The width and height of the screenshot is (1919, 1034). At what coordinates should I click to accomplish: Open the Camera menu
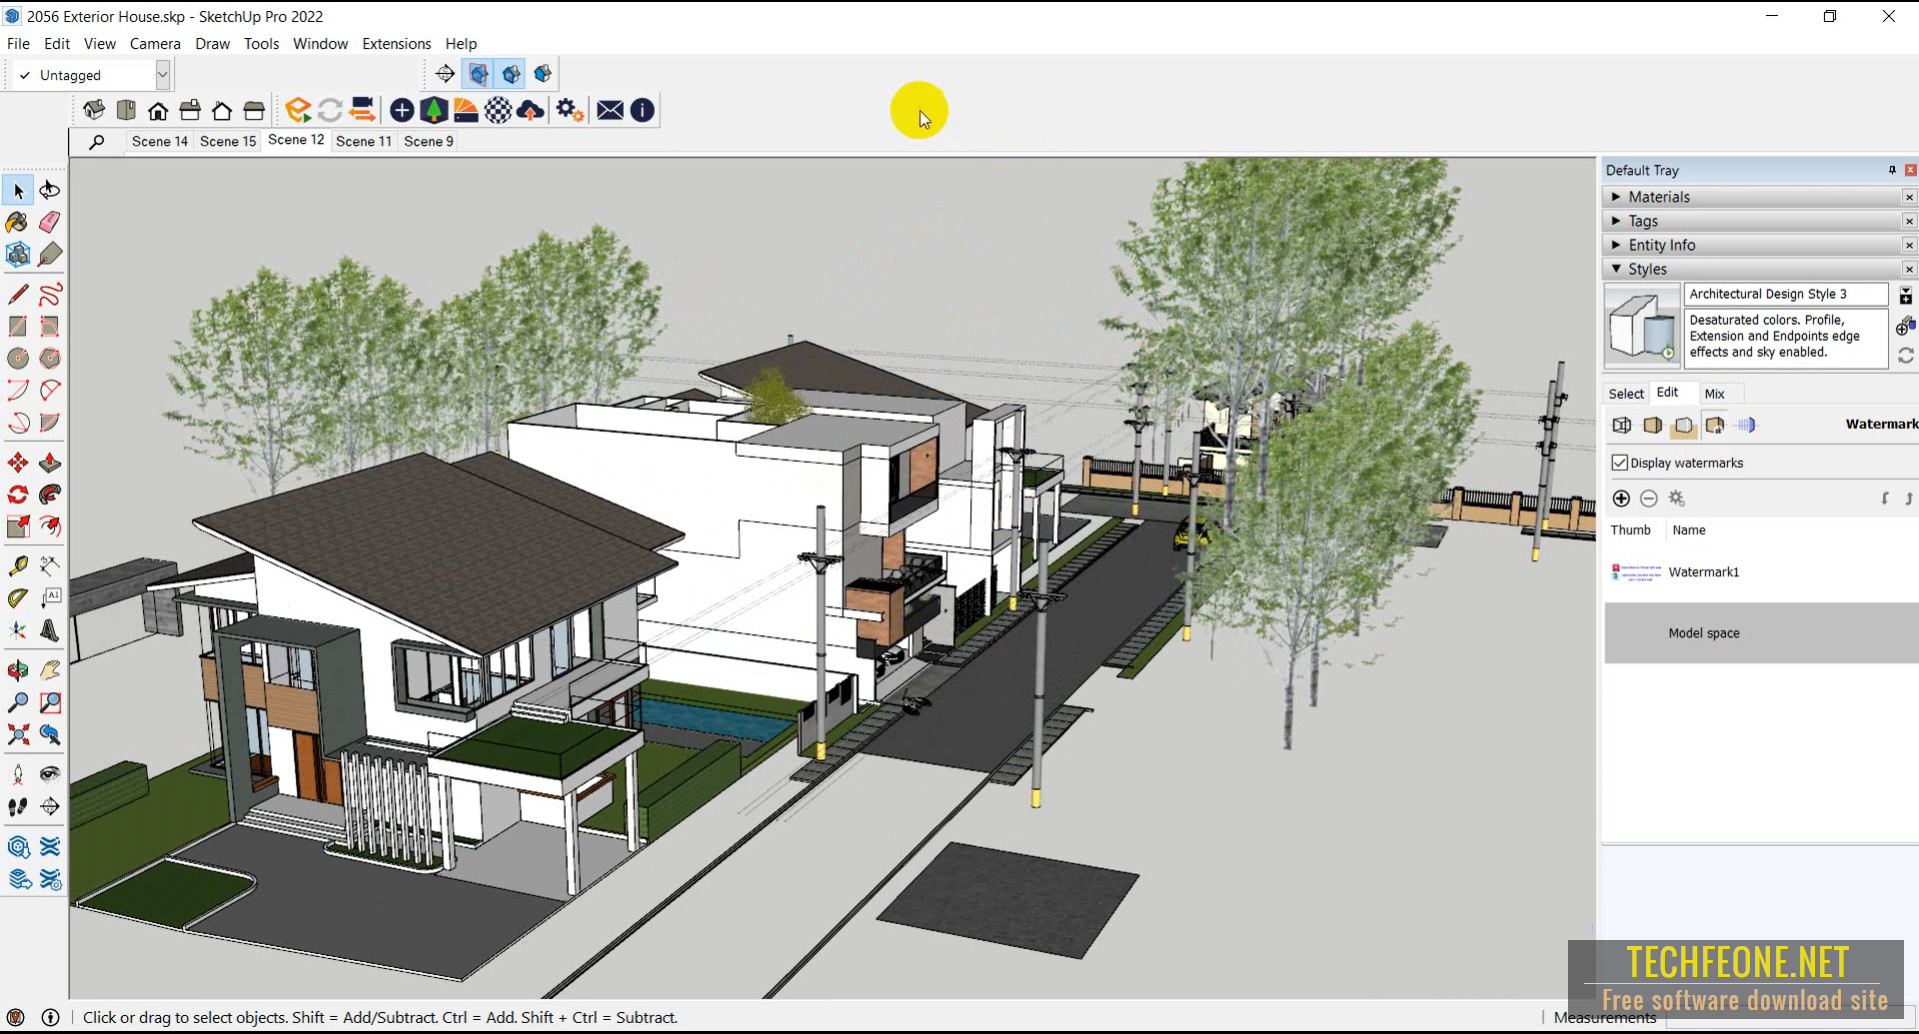point(155,43)
